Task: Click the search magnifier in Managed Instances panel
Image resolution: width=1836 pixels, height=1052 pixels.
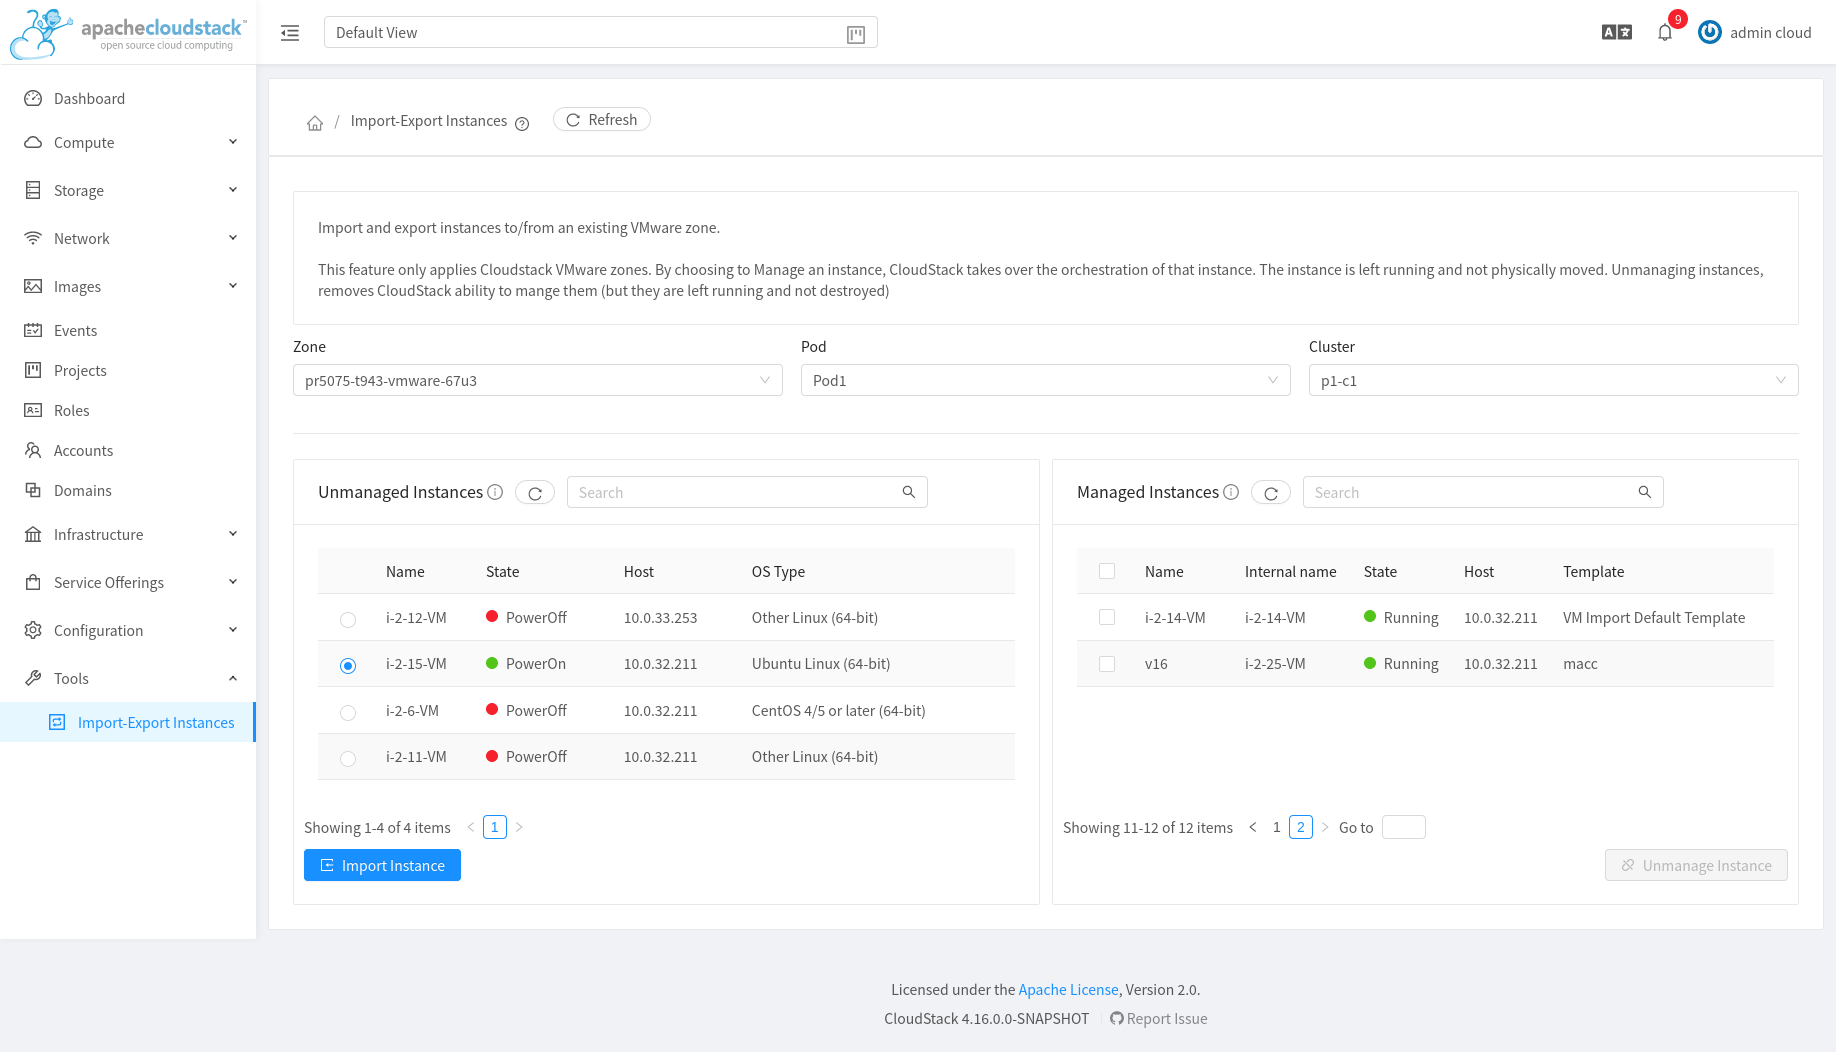Action: pyautogui.click(x=1645, y=492)
